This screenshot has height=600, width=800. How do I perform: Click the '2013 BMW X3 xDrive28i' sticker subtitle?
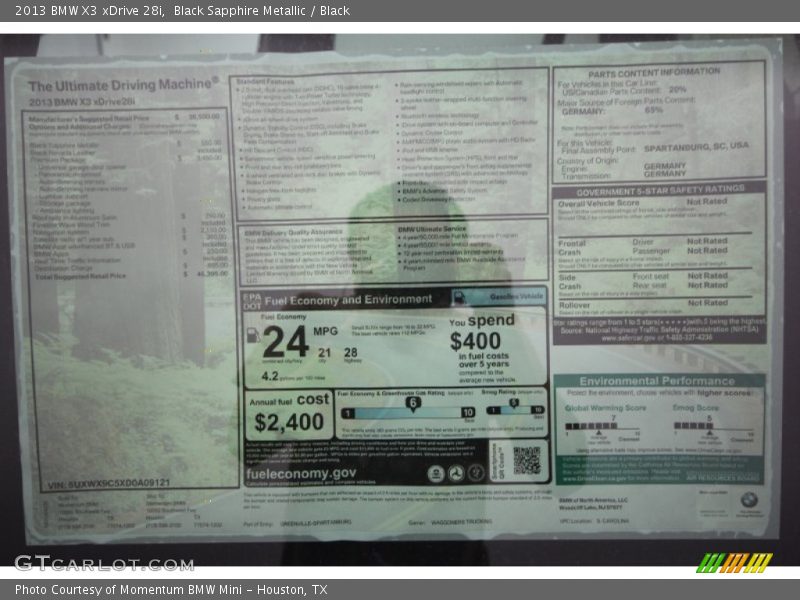pos(82,102)
